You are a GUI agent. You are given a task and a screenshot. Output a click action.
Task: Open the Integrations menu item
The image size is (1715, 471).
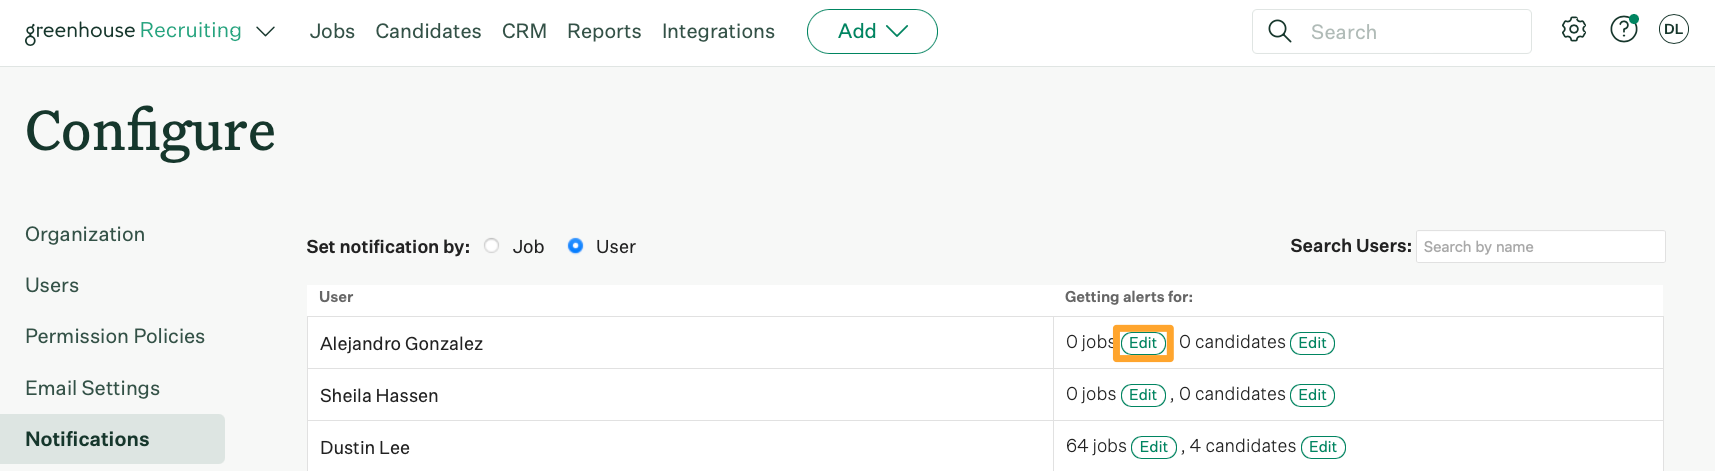coord(718,31)
